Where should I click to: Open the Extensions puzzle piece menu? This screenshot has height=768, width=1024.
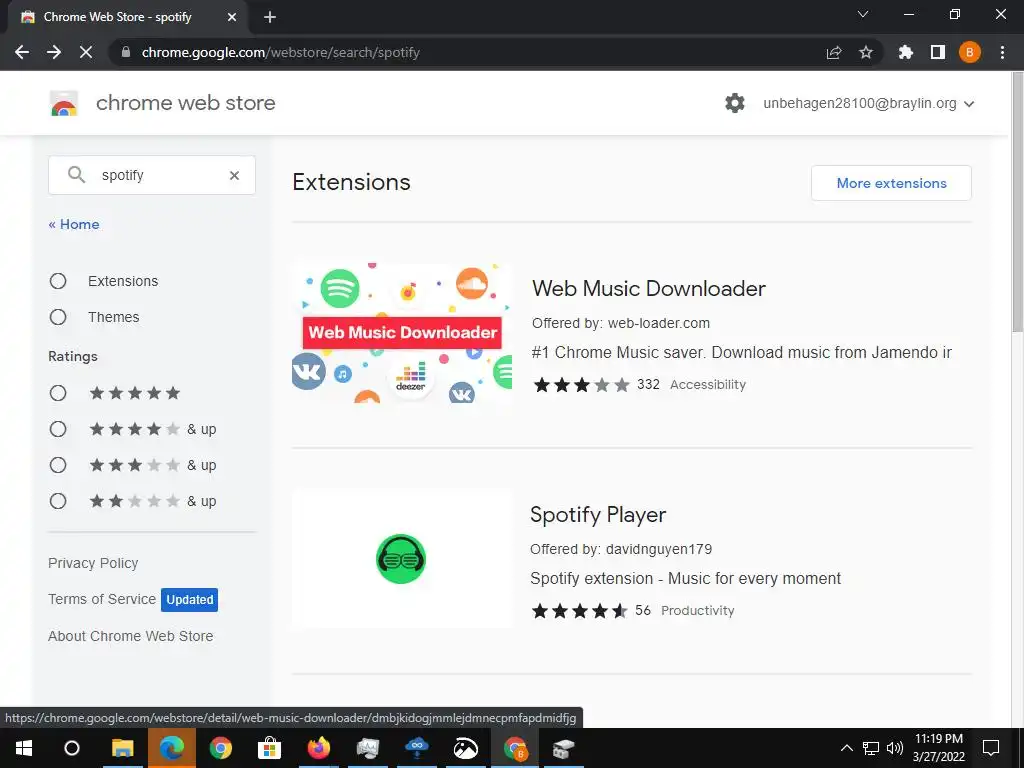coord(906,52)
